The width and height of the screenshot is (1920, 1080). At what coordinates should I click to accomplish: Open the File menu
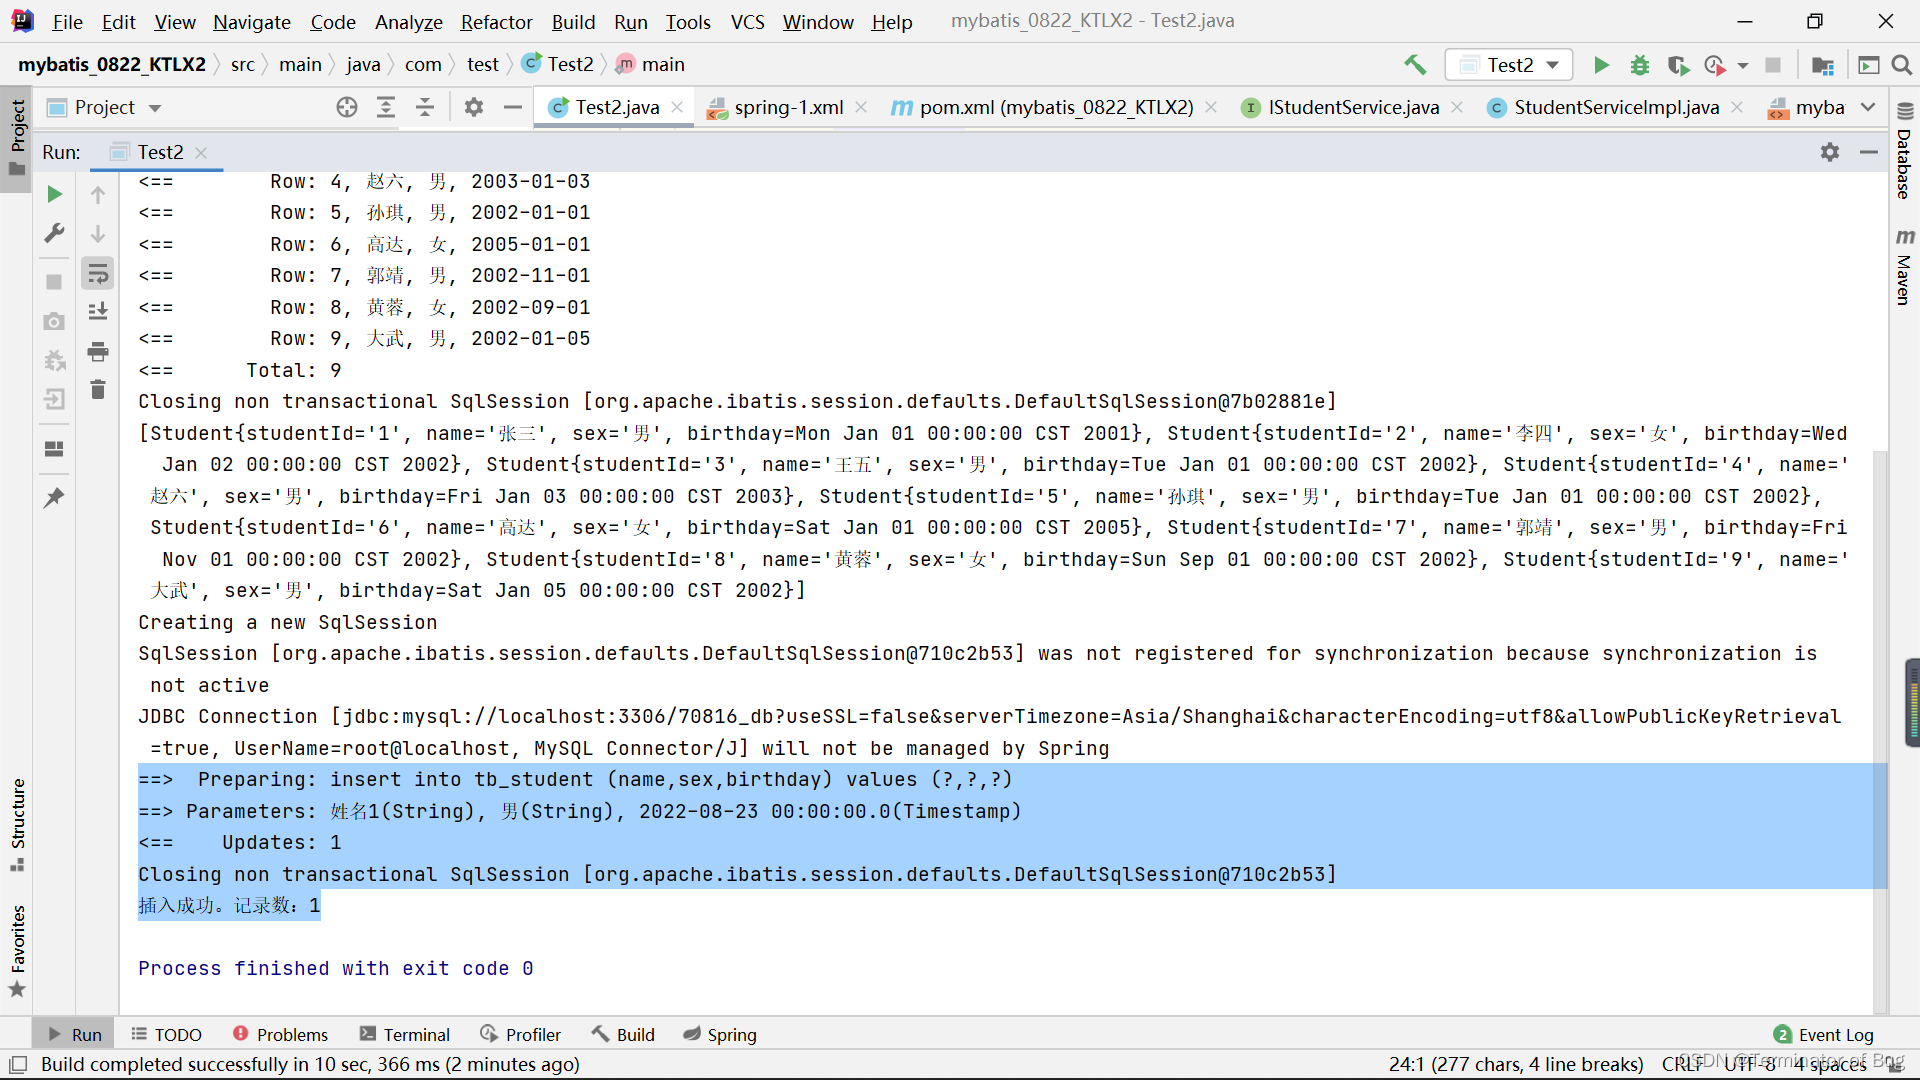(67, 22)
